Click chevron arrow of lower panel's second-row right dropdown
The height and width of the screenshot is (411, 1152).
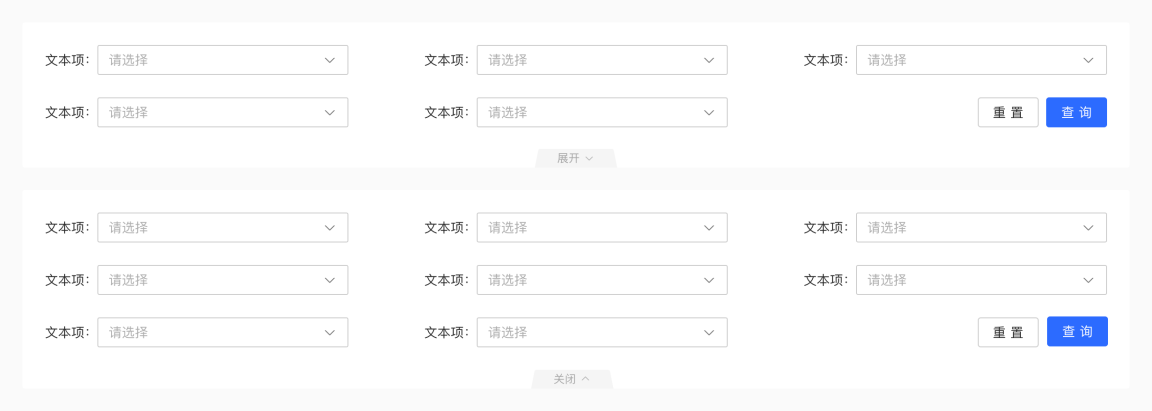pyautogui.click(x=1089, y=280)
